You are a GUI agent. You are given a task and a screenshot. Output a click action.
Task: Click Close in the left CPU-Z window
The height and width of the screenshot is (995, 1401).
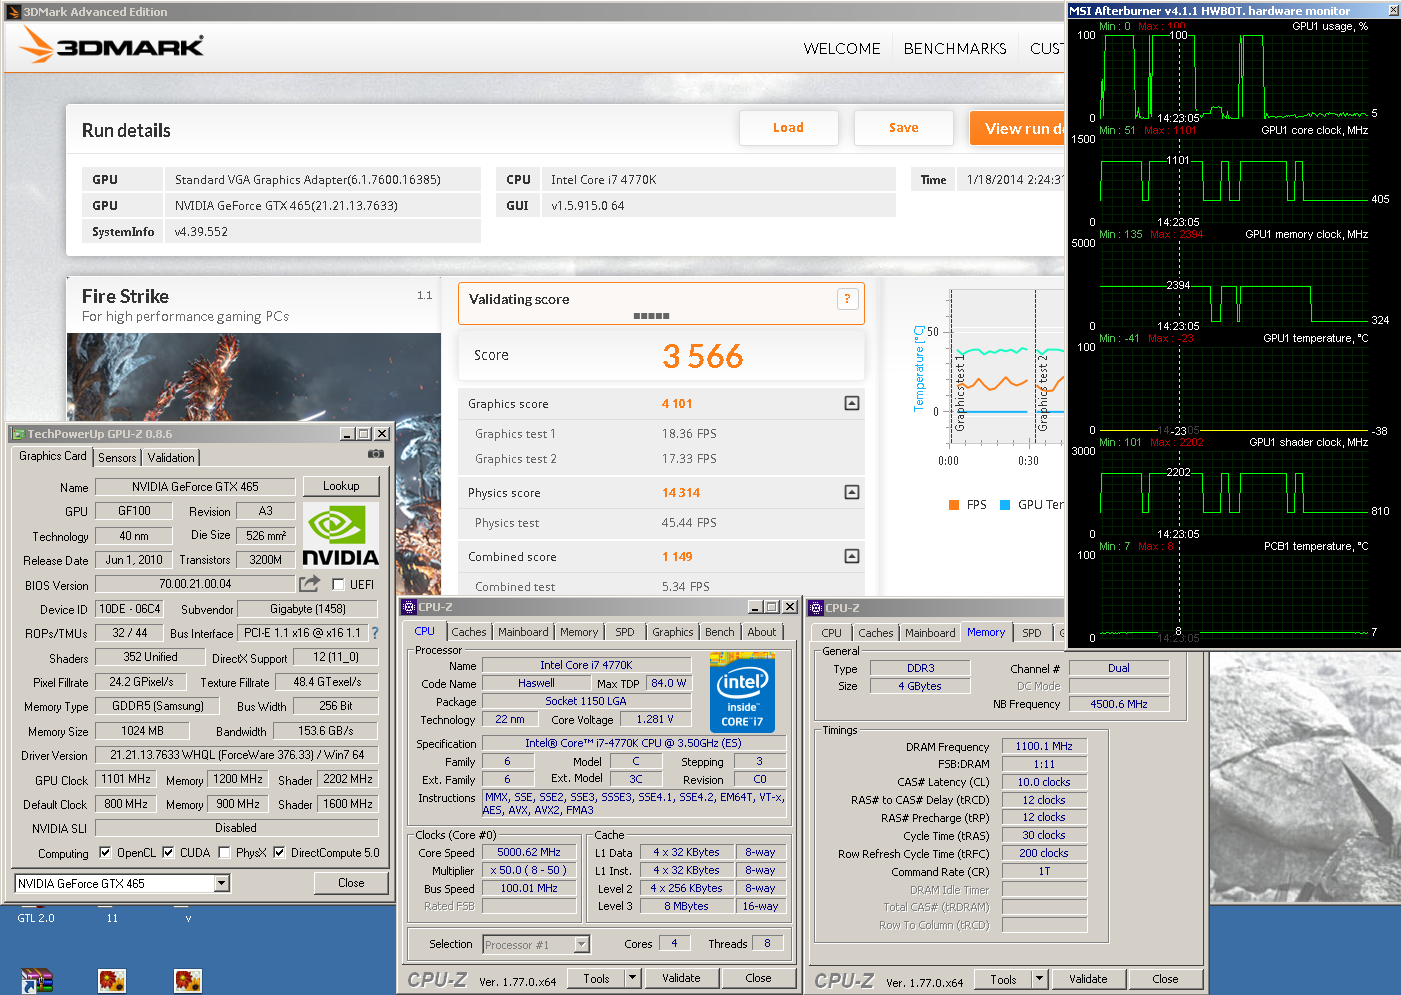point(758,978)
